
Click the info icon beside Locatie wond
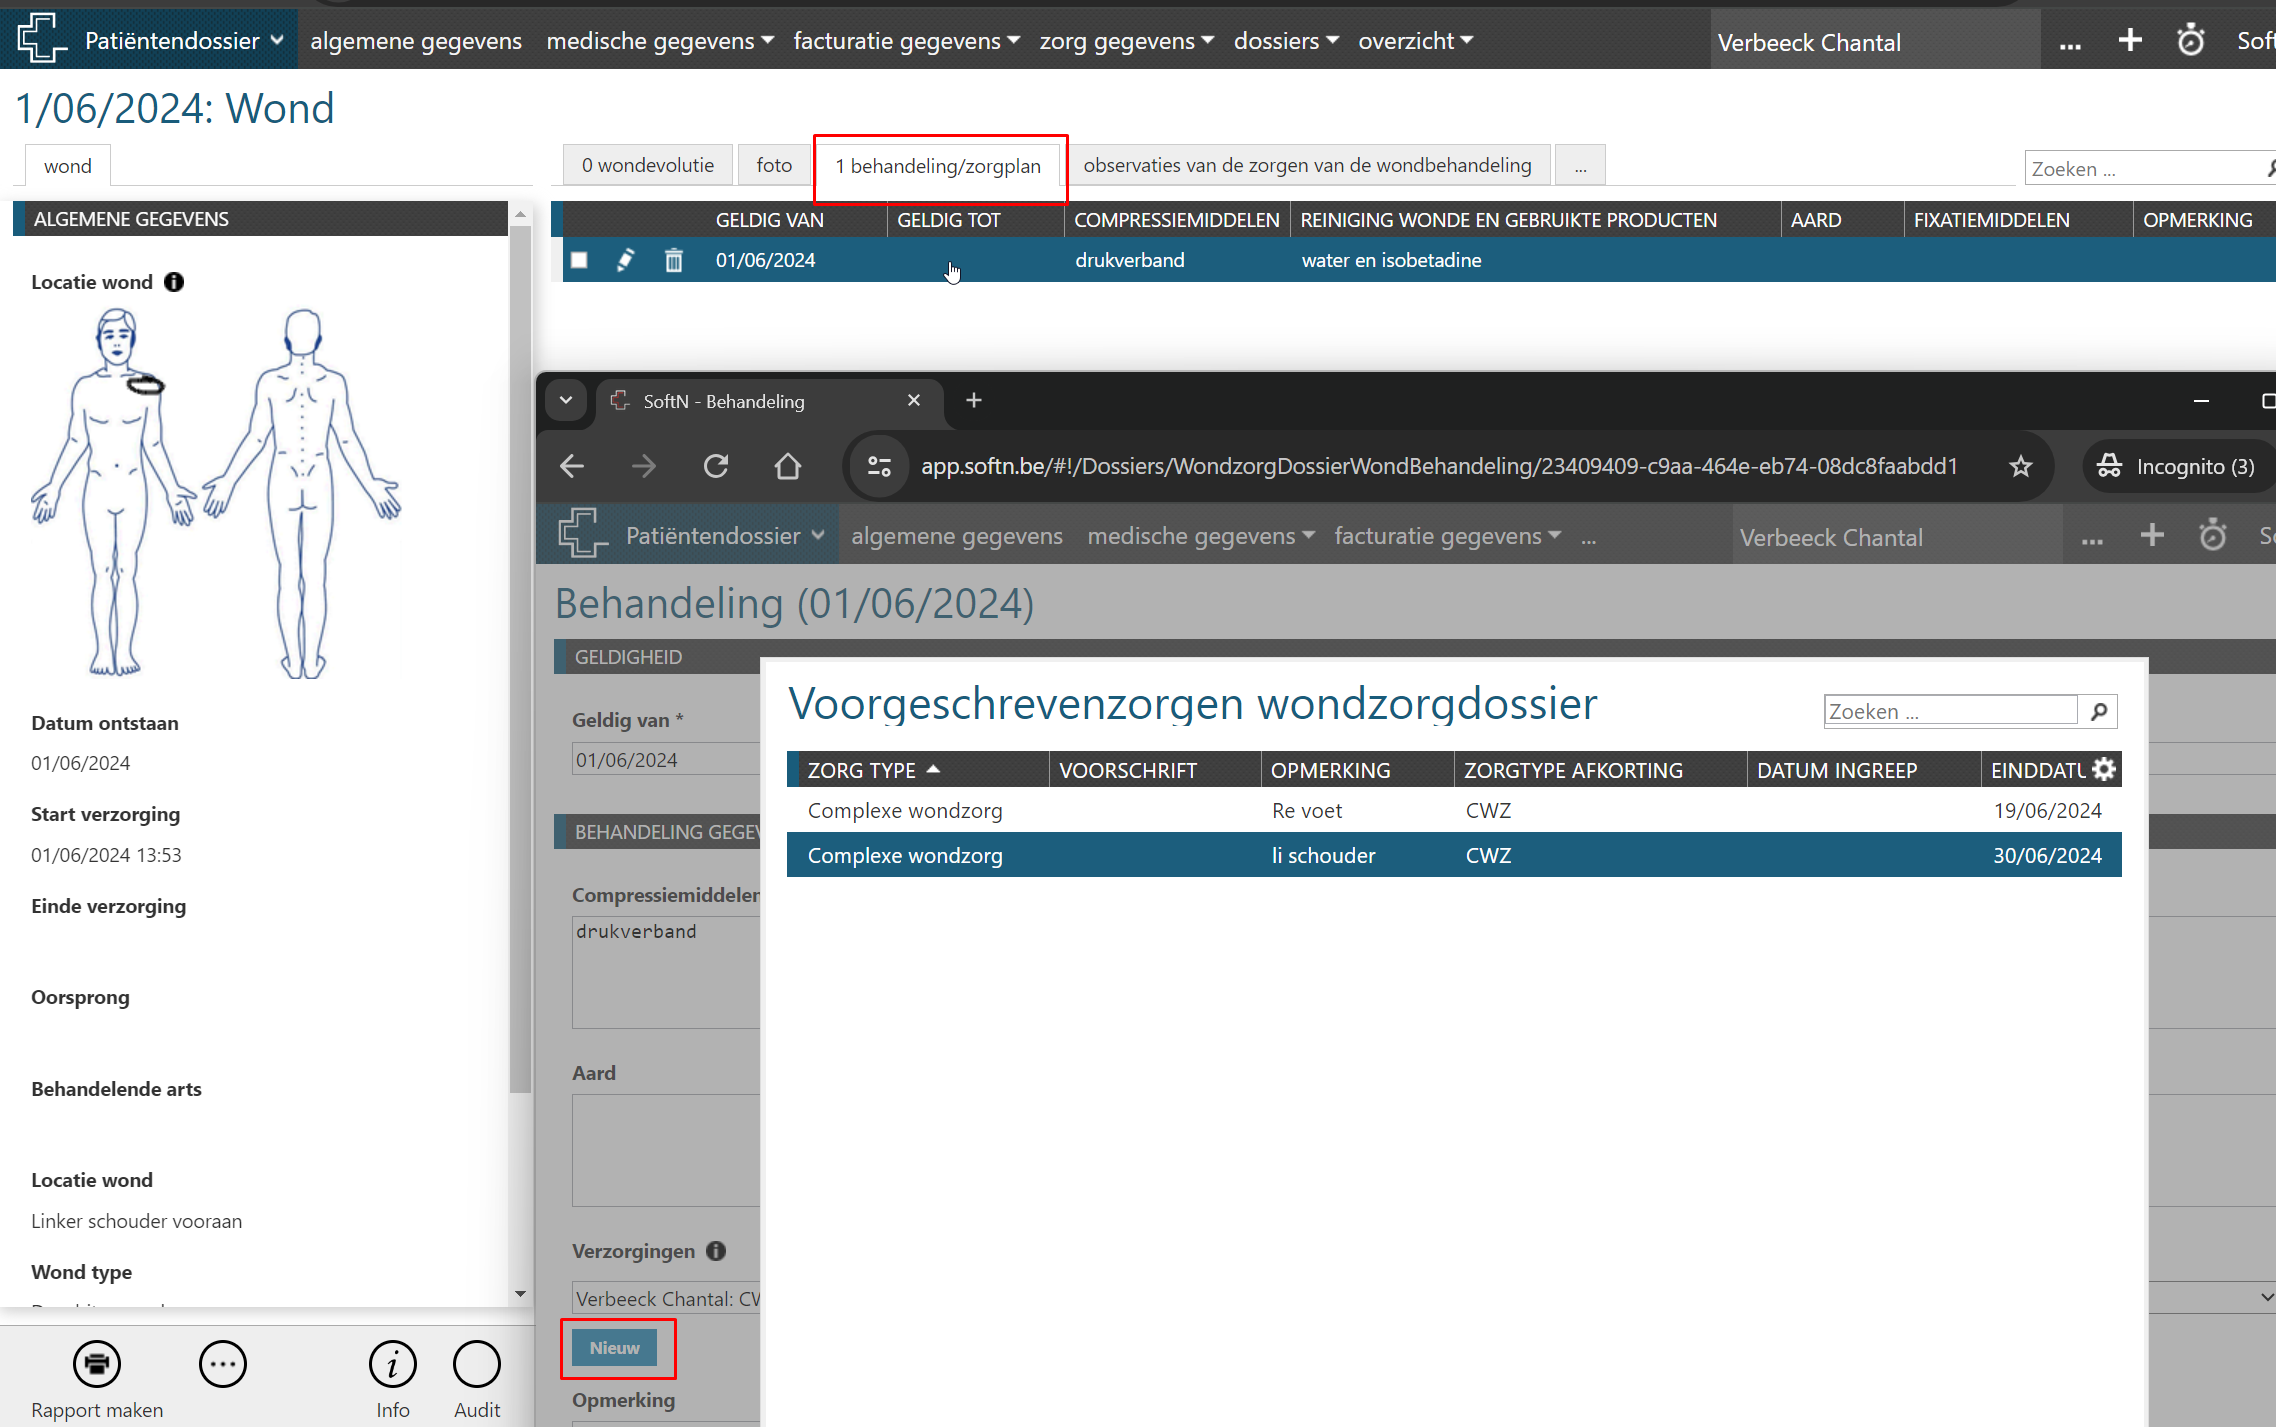(174, 282)
